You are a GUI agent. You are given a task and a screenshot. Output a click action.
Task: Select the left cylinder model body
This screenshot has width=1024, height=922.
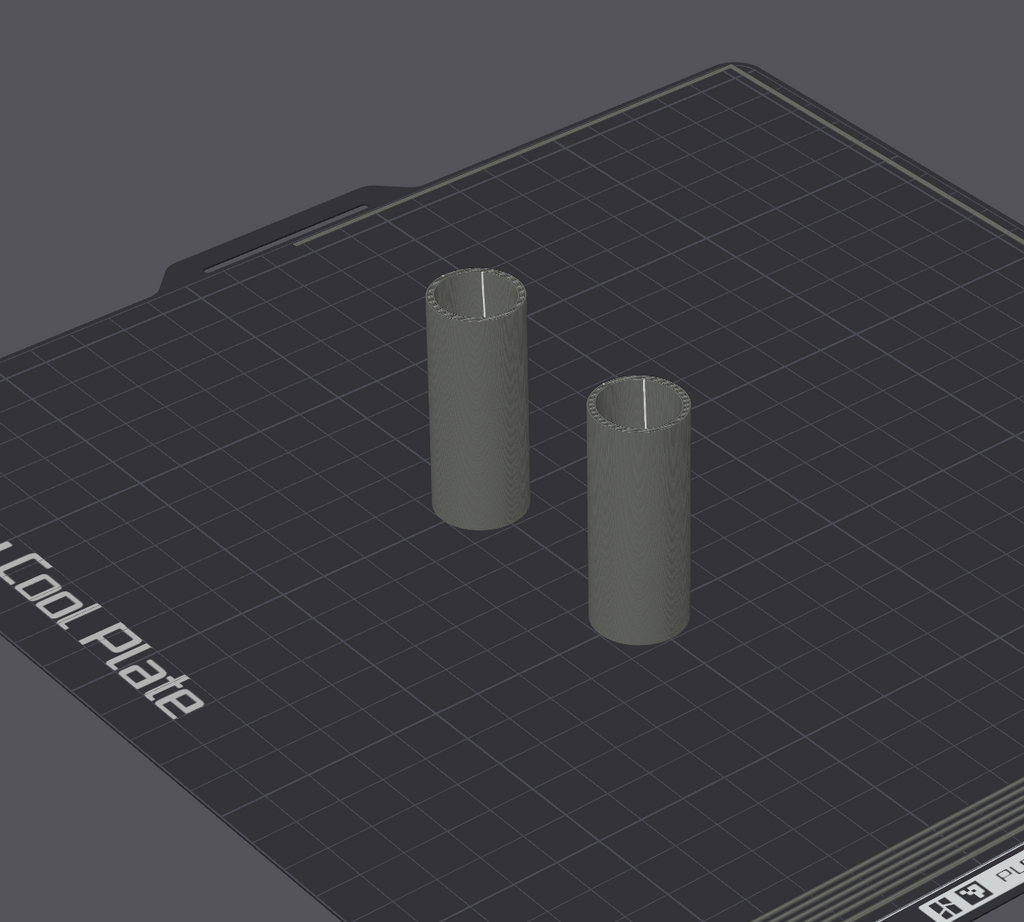point(477,418)
